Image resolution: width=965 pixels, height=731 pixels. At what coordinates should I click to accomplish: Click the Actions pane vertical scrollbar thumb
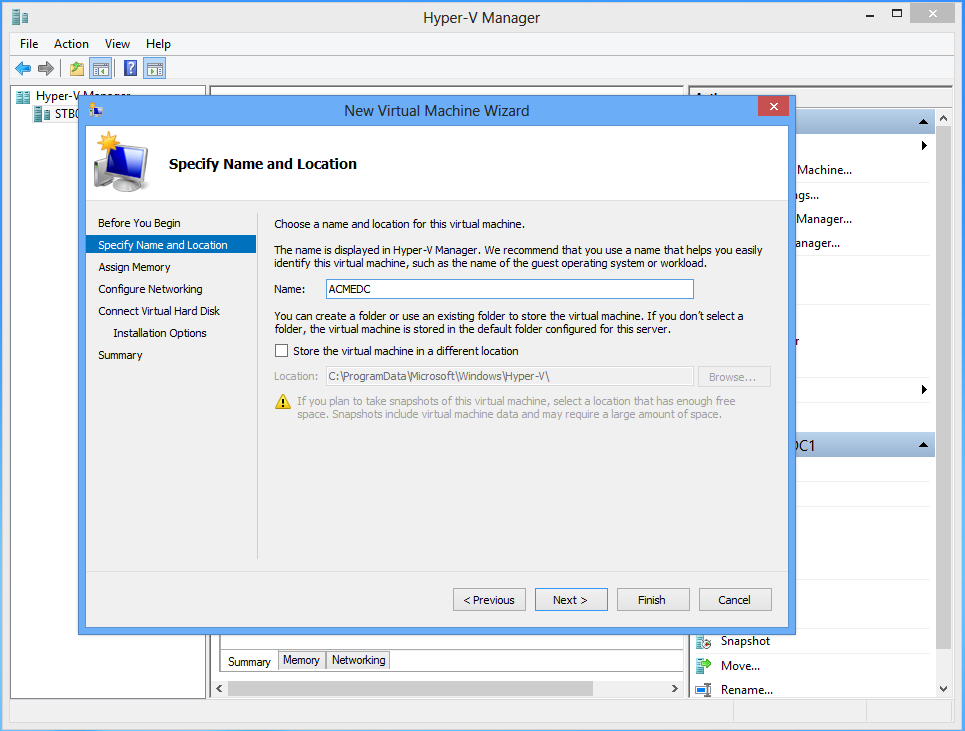click(x=943, y=388)
